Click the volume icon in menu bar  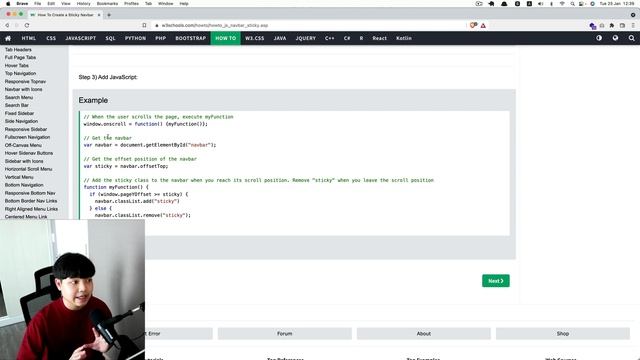[540, 4]
